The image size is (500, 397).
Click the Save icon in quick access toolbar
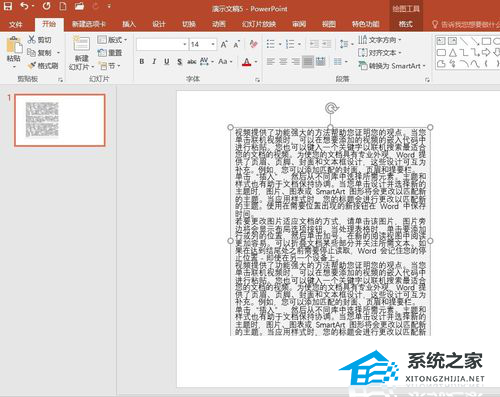[7, 6]
